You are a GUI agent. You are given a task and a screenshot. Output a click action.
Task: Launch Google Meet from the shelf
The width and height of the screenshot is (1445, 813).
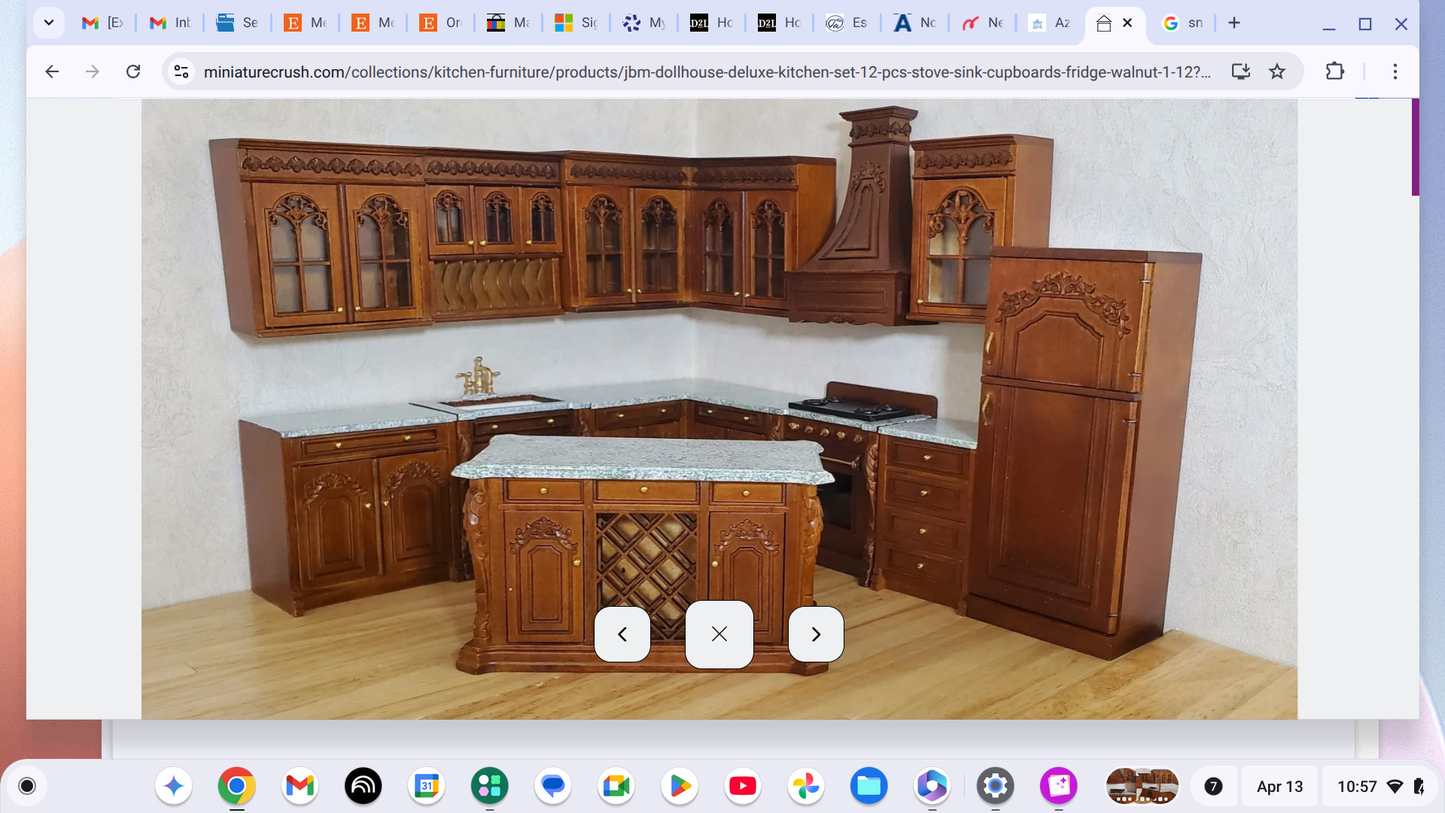click(x=616, y=786)
